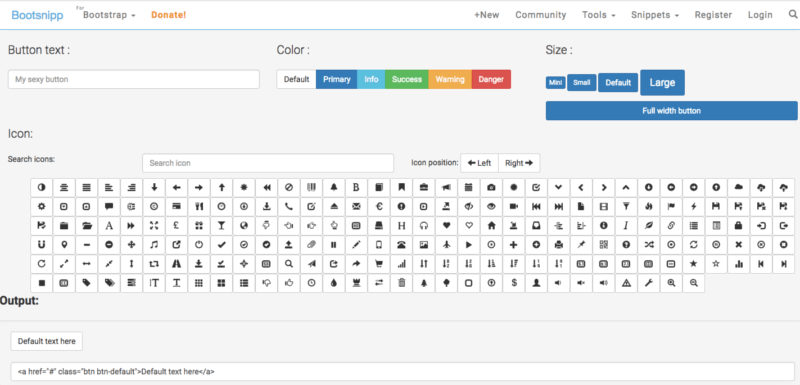Go to the +New page
This screenshot has width=800, height=385.
(x=486, y=15)
